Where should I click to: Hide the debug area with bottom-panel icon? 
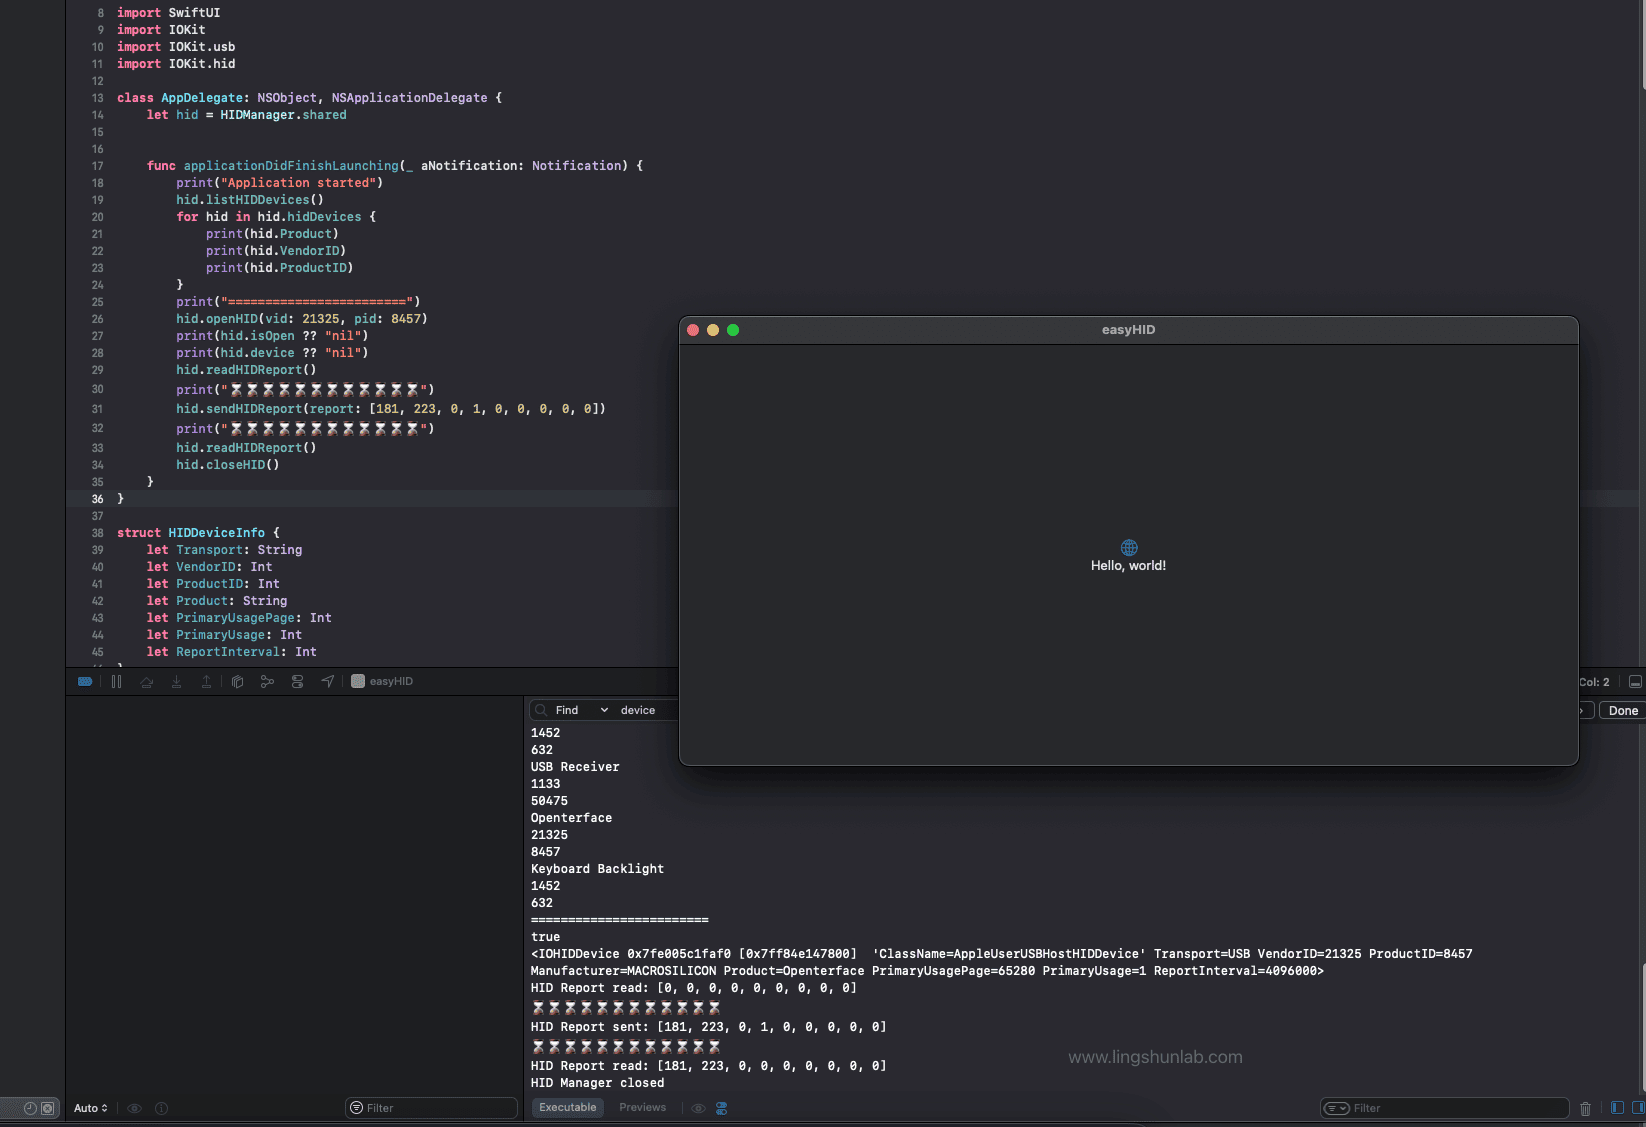coord(1635,682)
